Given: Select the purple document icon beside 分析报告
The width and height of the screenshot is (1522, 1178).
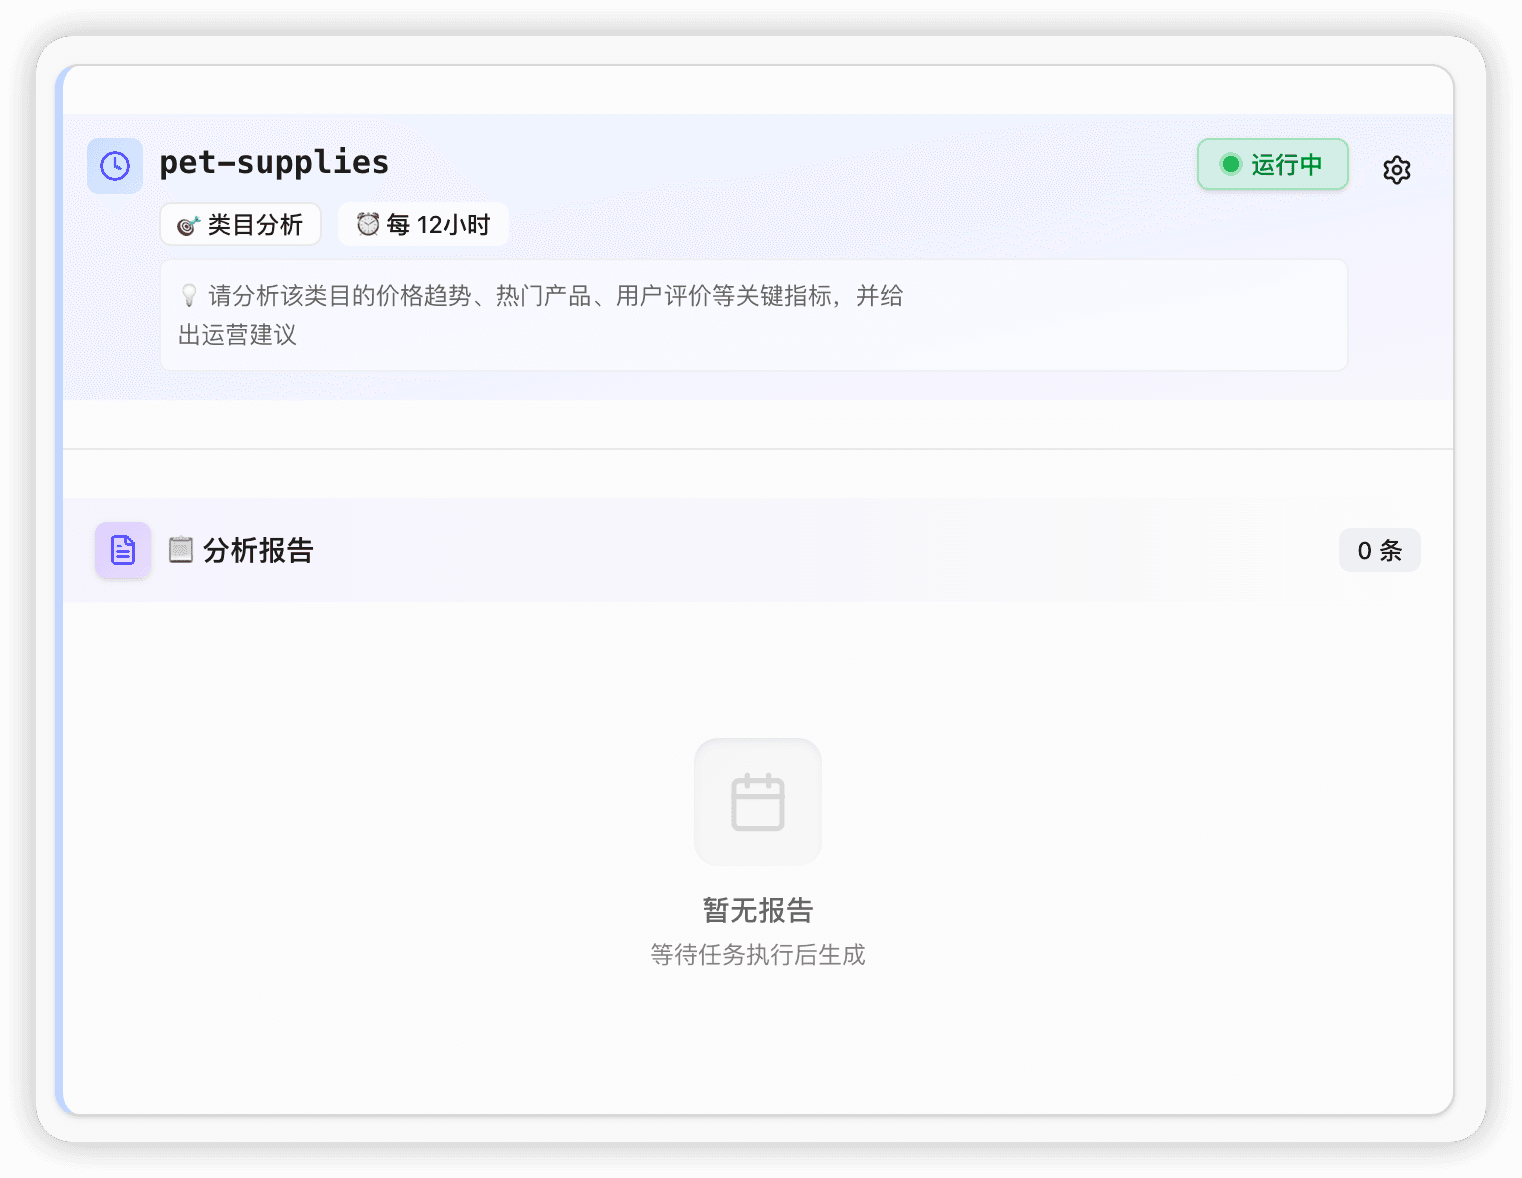Looking at the screenshot, I should [122, 549].
